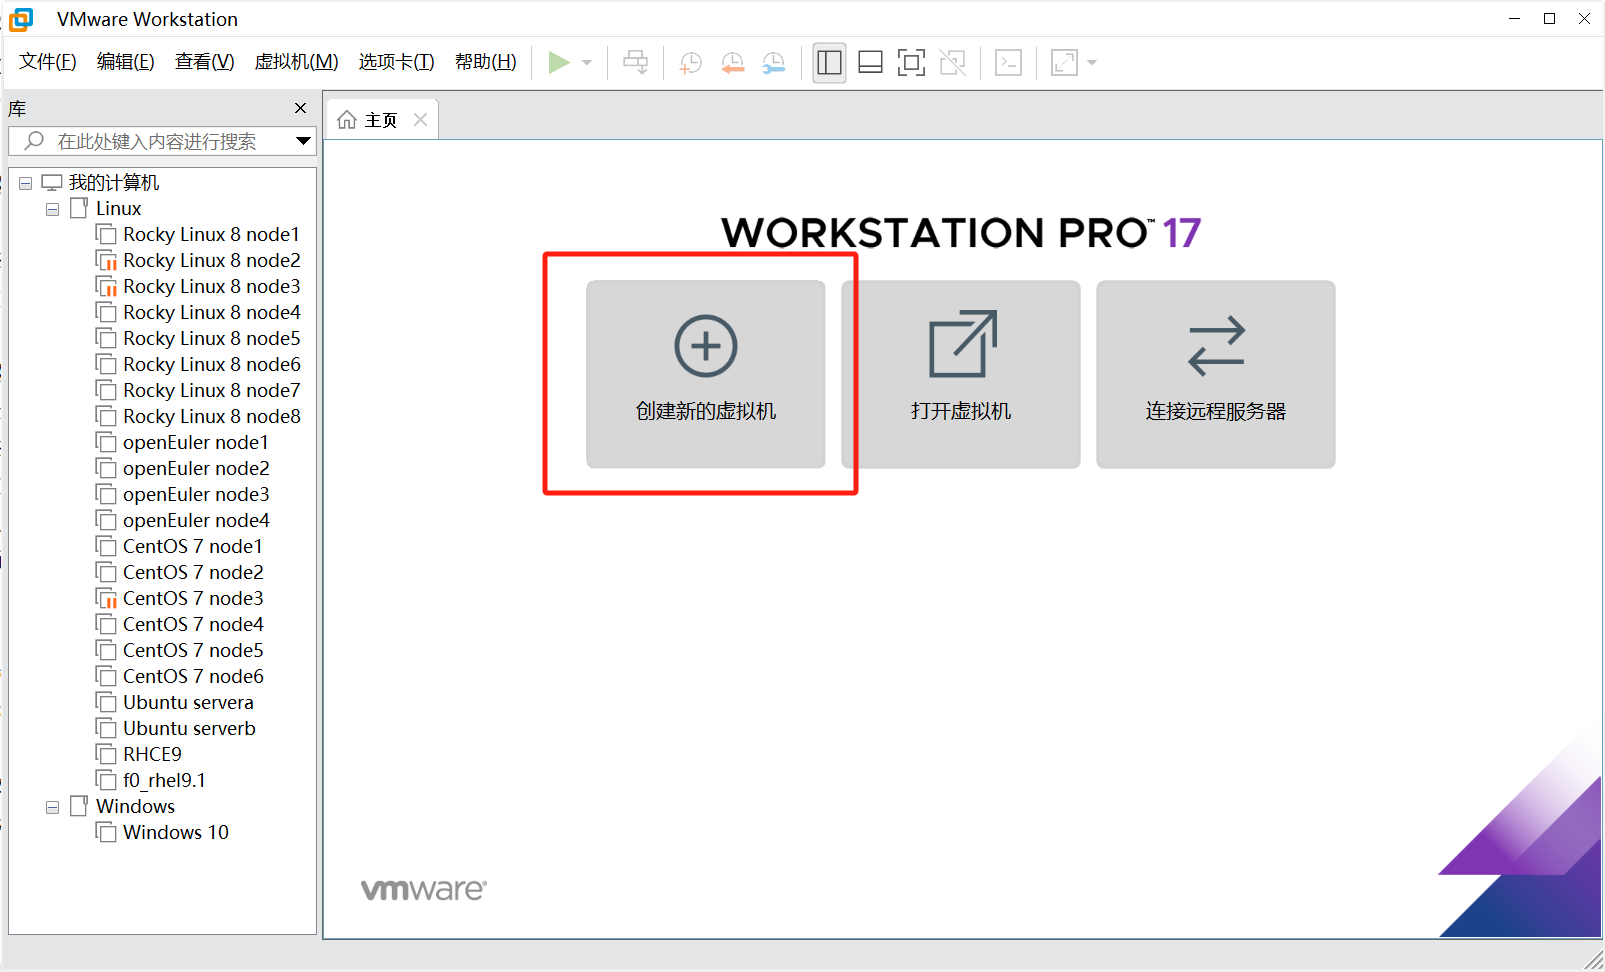
Task: Click the Send Ctrl+Alt+Del toolbar icon
Action: click(x=635, y=63)
